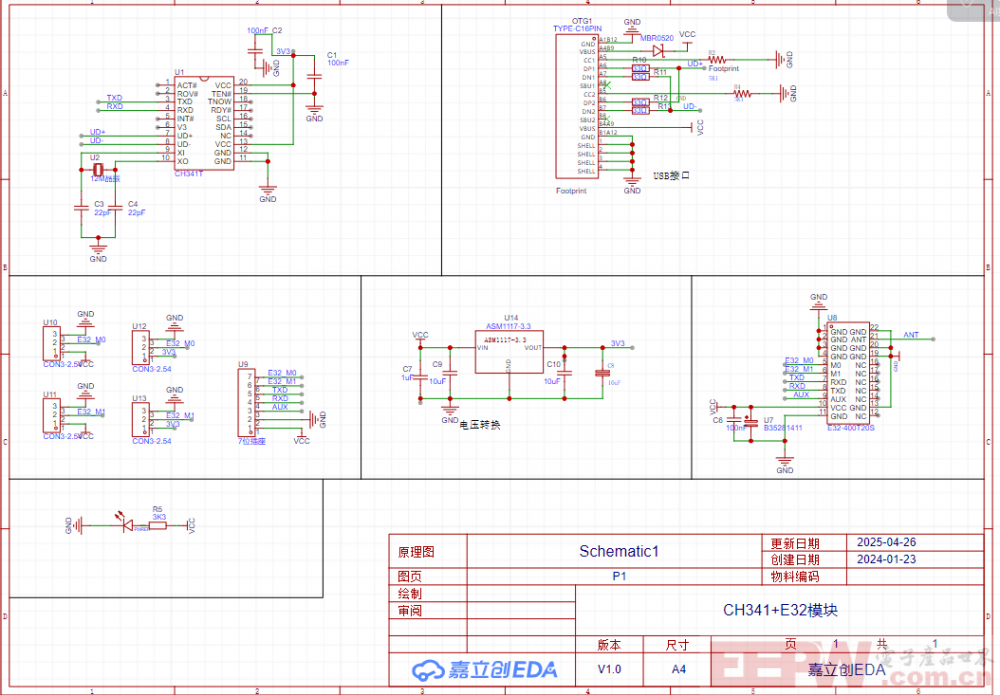
Task: Select resistor R10 on the DP1 line
Action: click(x=640, y=68)
